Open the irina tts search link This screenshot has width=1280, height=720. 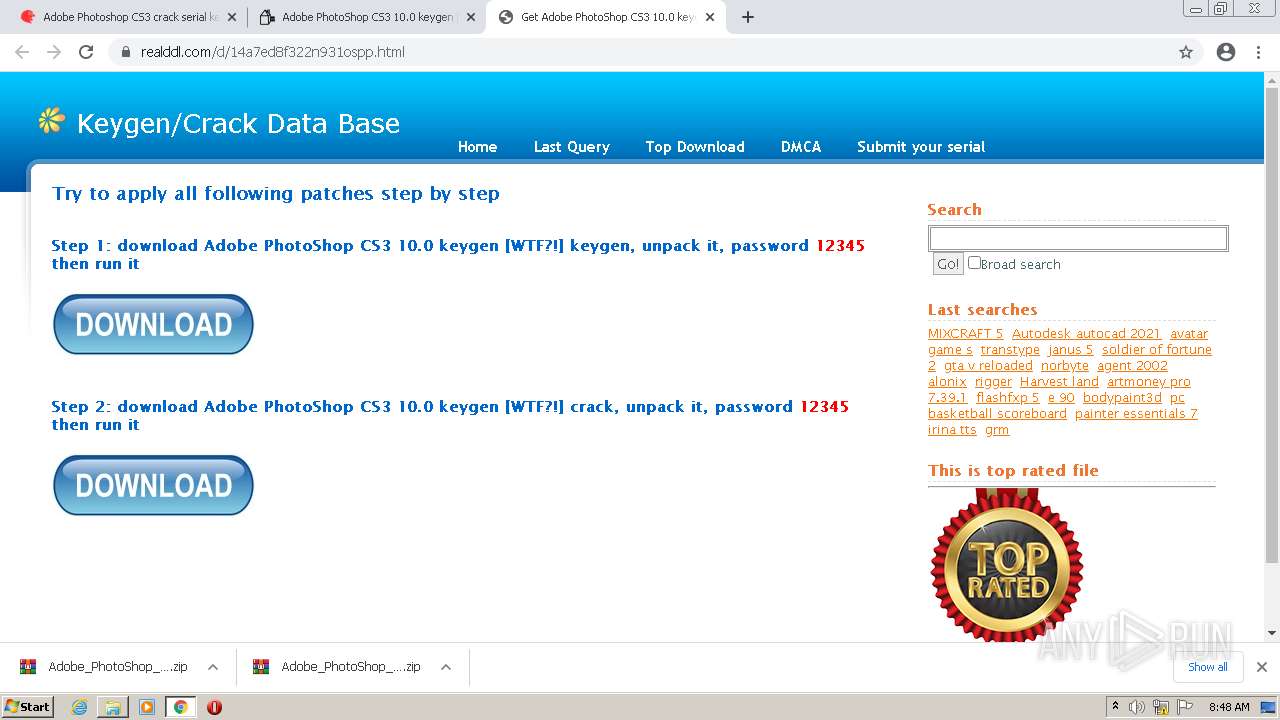(x=952, y=430)
